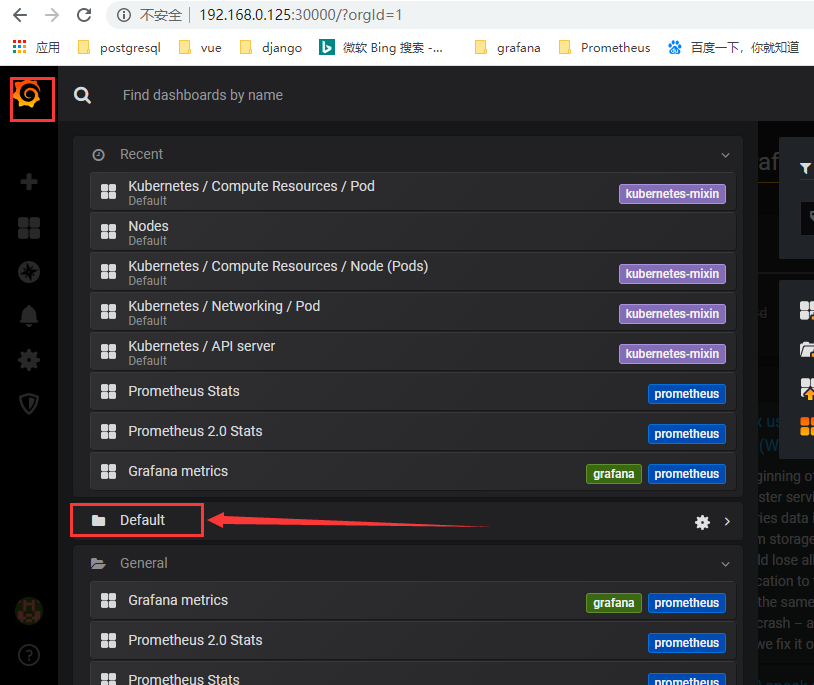Open the vue bookmark folder
Image resolution: width=814 pixels, height=685 pixels.
point(200,48)
